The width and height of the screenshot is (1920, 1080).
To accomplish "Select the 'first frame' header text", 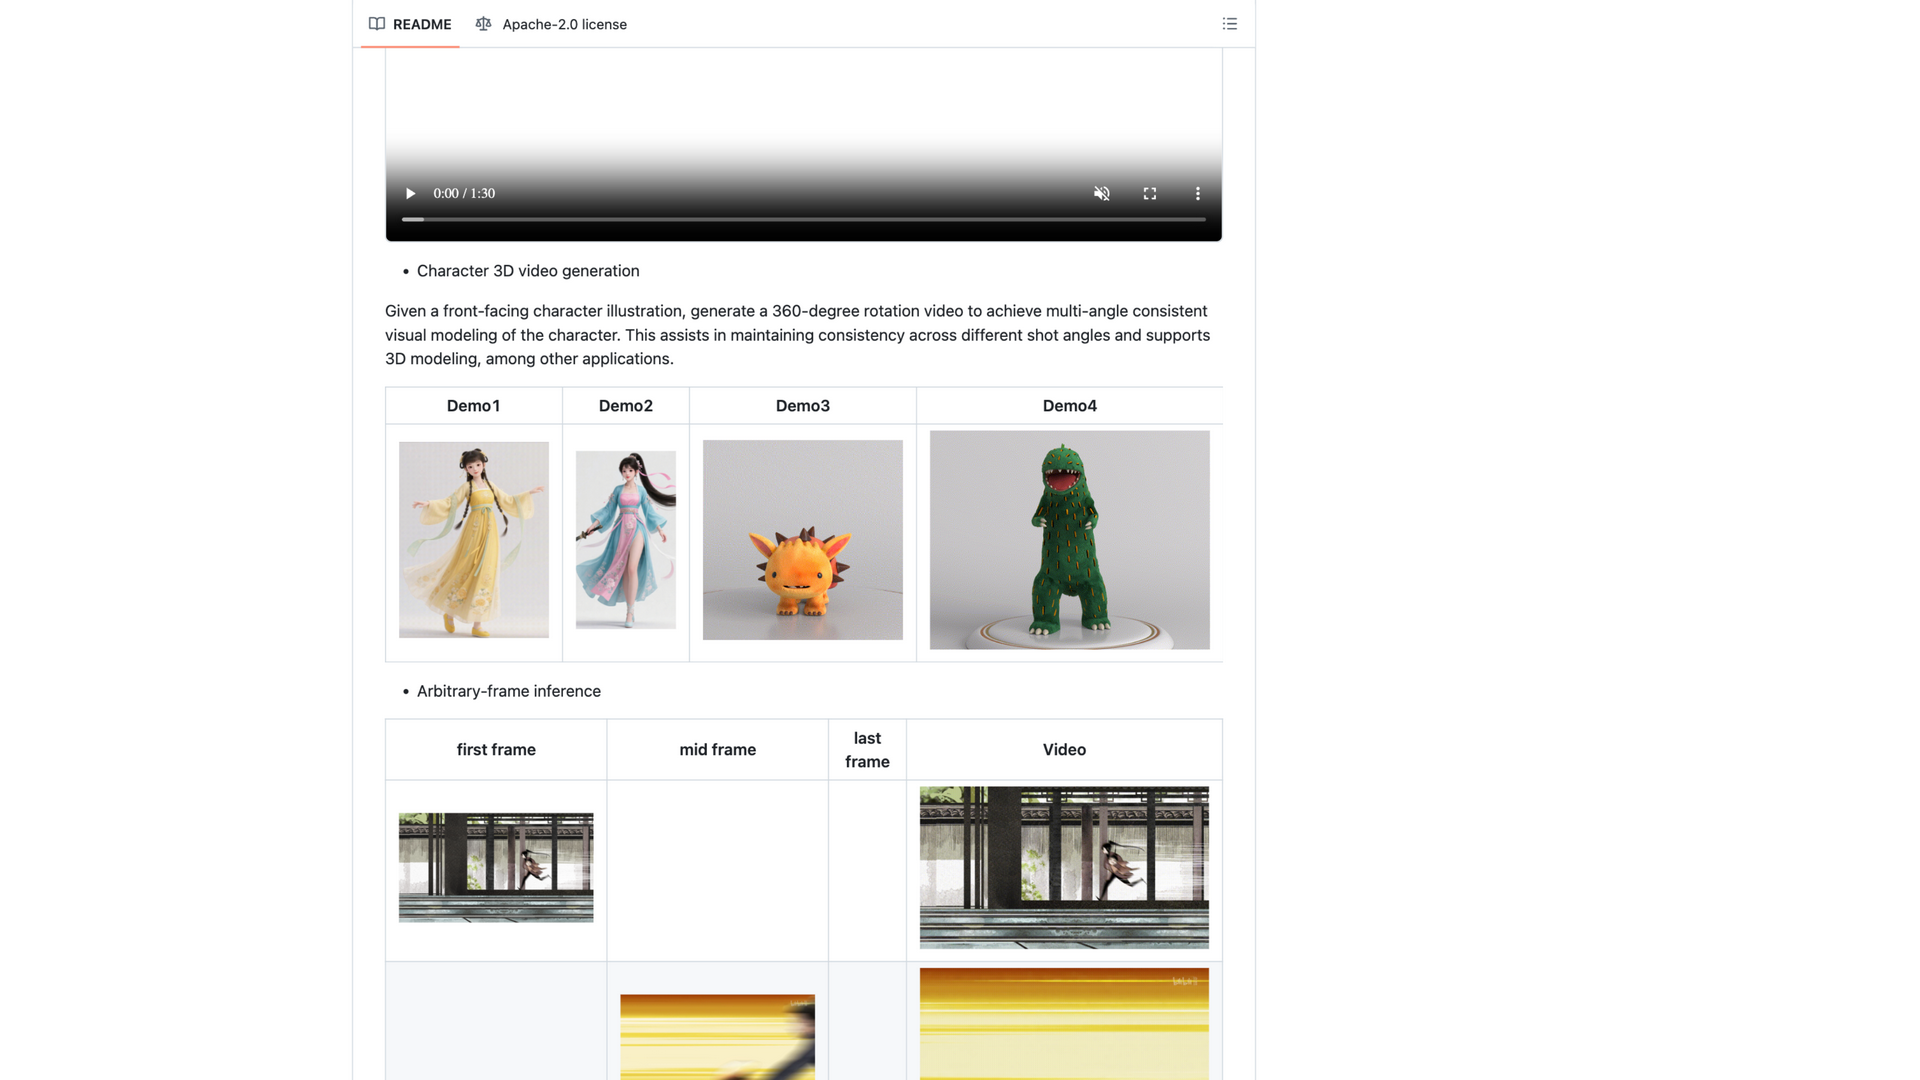I will [496, 750].
